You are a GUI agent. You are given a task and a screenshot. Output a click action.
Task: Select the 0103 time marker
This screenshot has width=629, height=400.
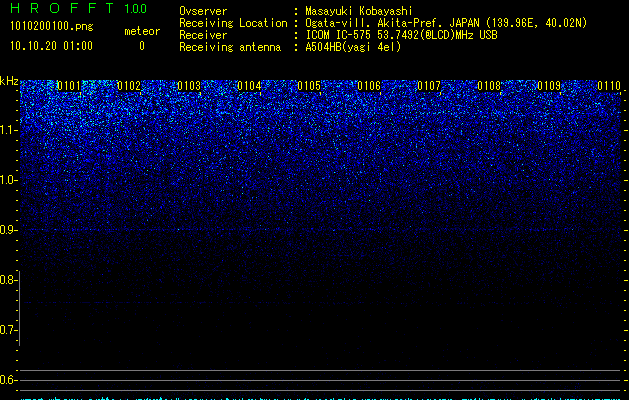tap(189, 86)
